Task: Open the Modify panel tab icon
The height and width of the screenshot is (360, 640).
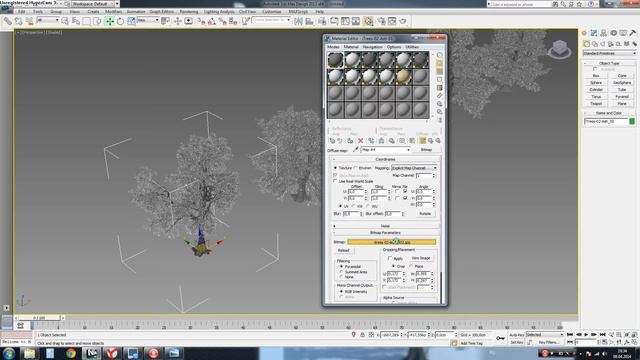Action: pyautogui.click(x=594, y=33)
